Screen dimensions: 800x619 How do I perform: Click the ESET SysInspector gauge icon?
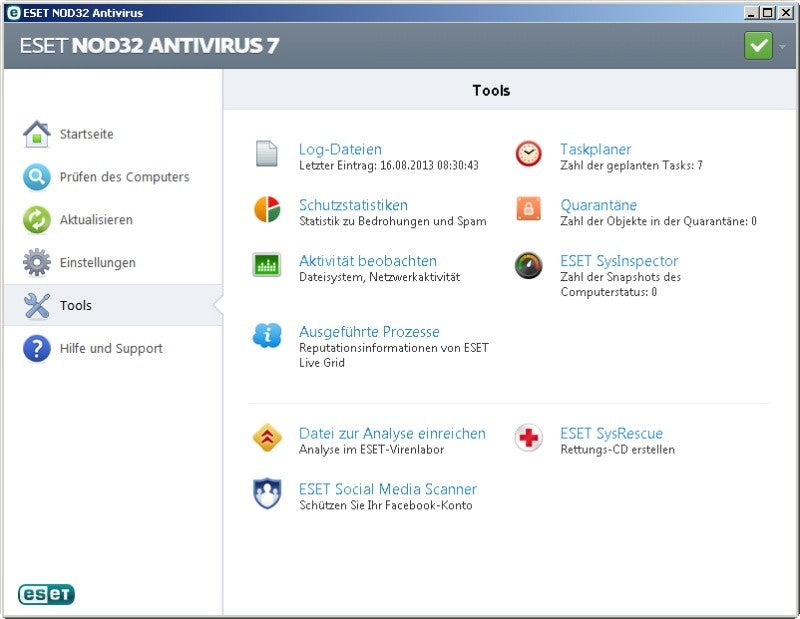pos(528,265)
